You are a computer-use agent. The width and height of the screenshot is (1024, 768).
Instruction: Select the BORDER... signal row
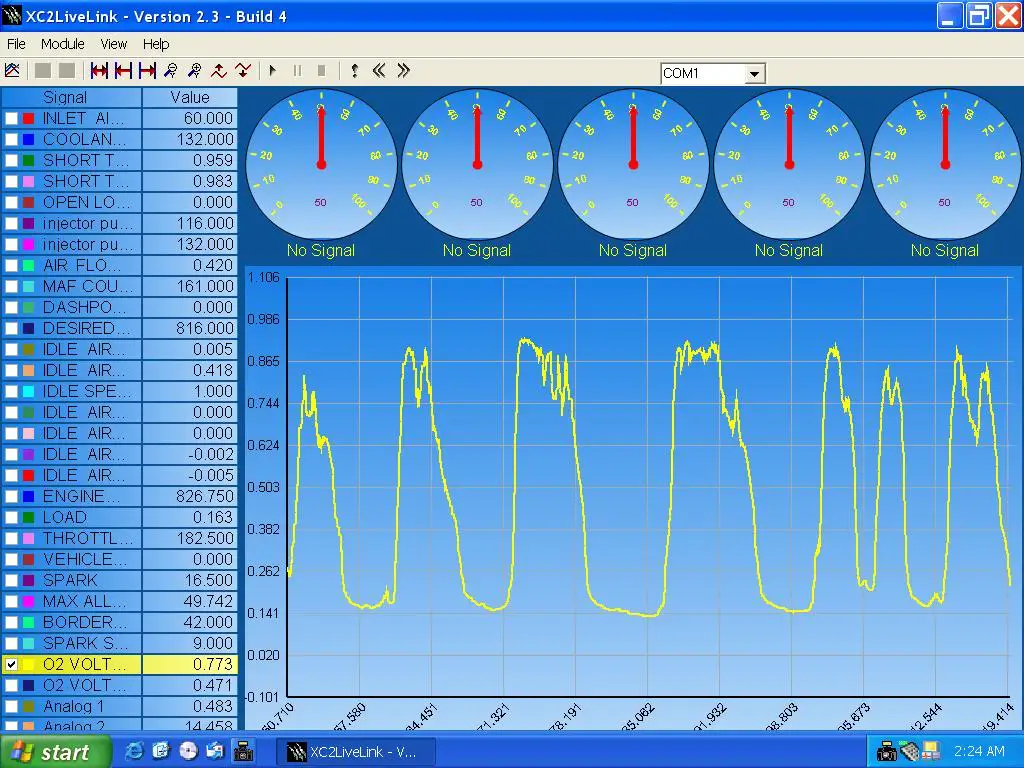point(120,622)
